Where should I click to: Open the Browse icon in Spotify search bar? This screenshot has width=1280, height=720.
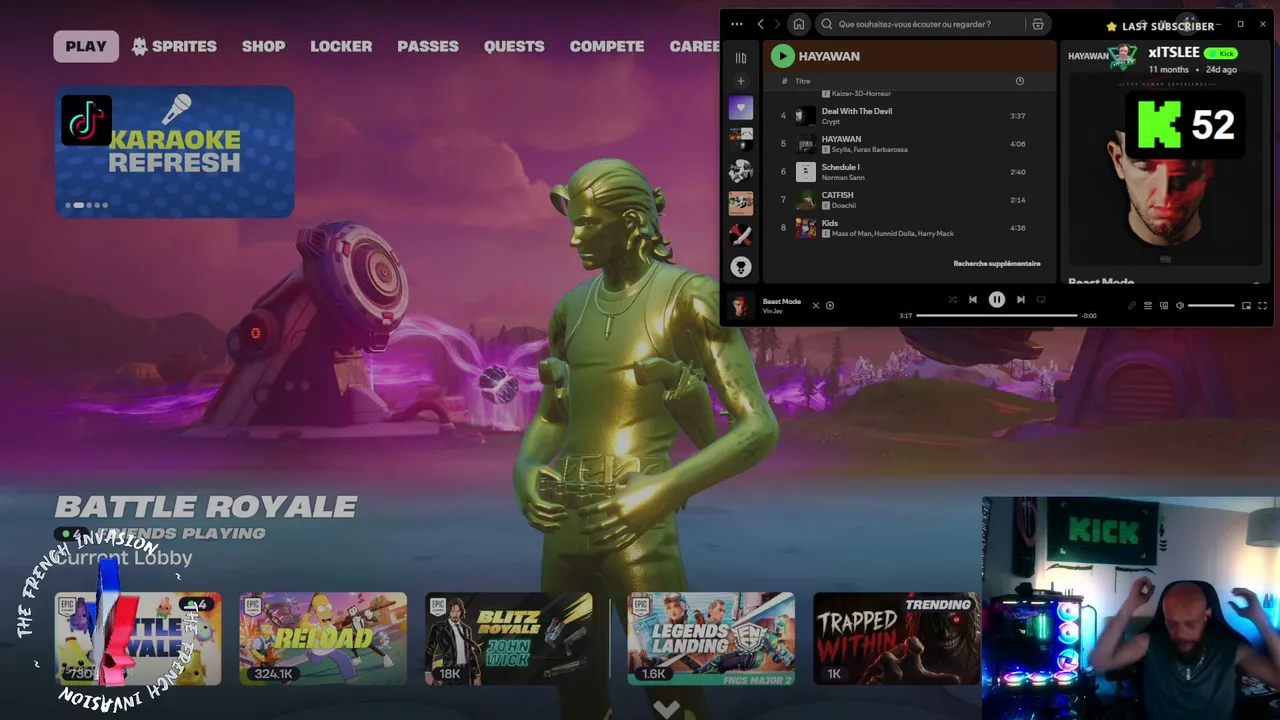(1038, 24)
